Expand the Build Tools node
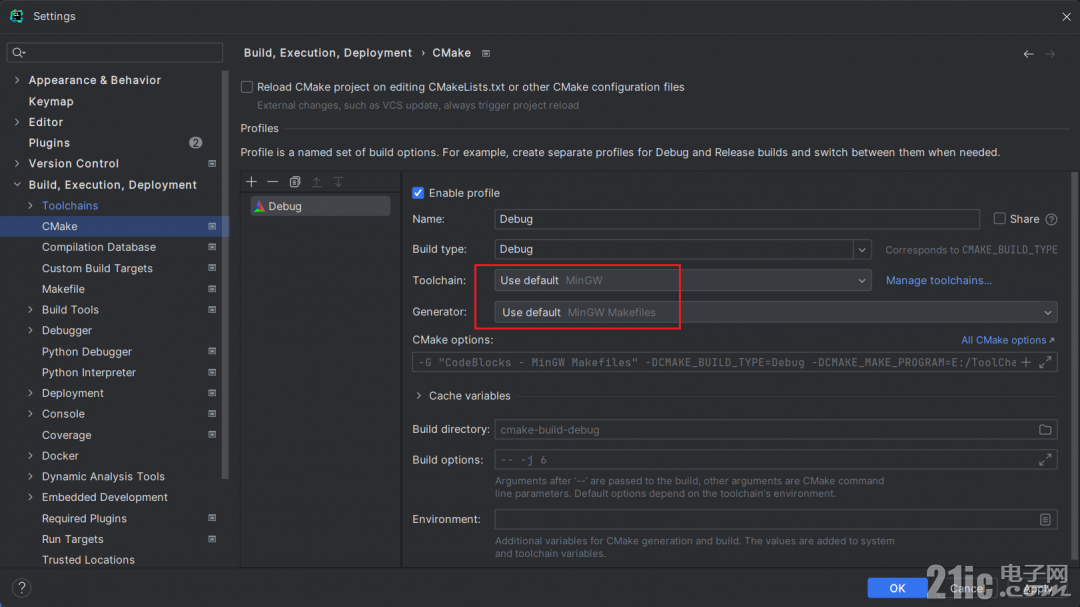This screenshot has height=607, width=1080. (x=30, y=310)
